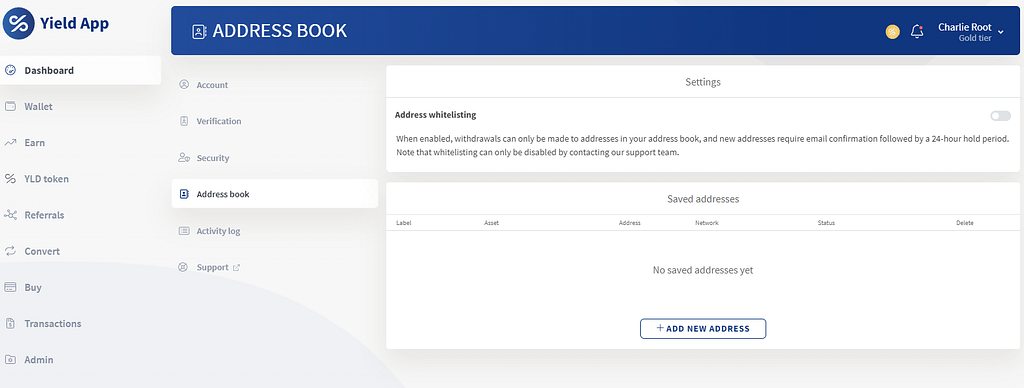Open the Dashboard menu item
The width and height of the screenshot is (1024, 388).
[80, 70]
